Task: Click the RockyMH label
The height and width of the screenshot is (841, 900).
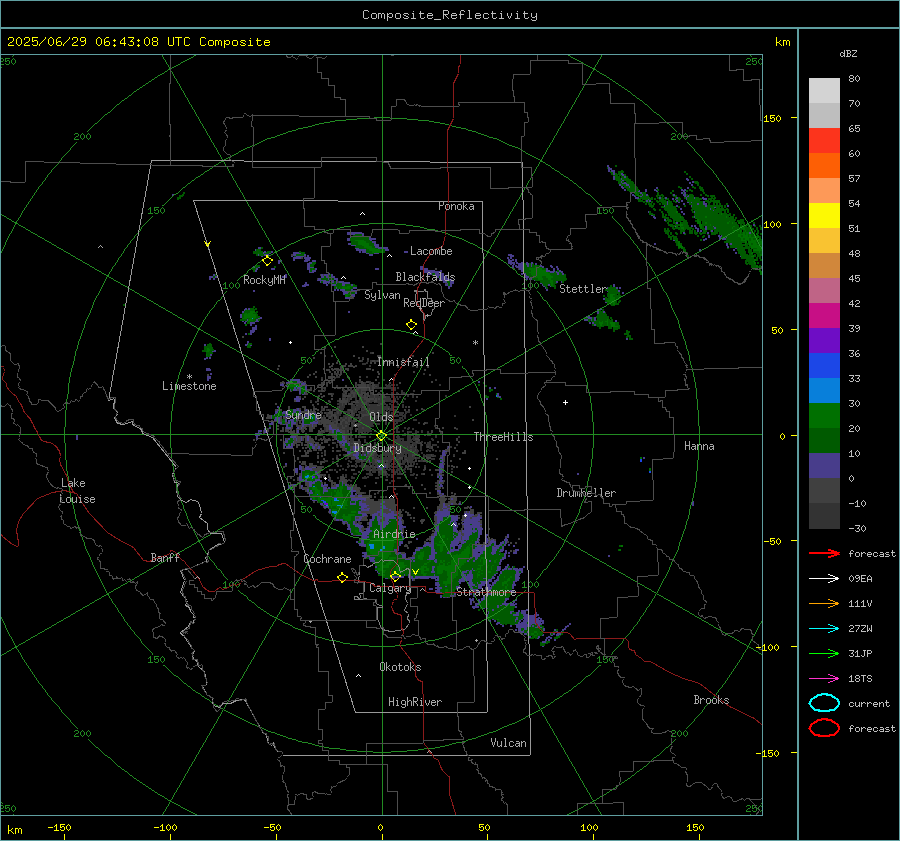Action: tap(264, 280)
